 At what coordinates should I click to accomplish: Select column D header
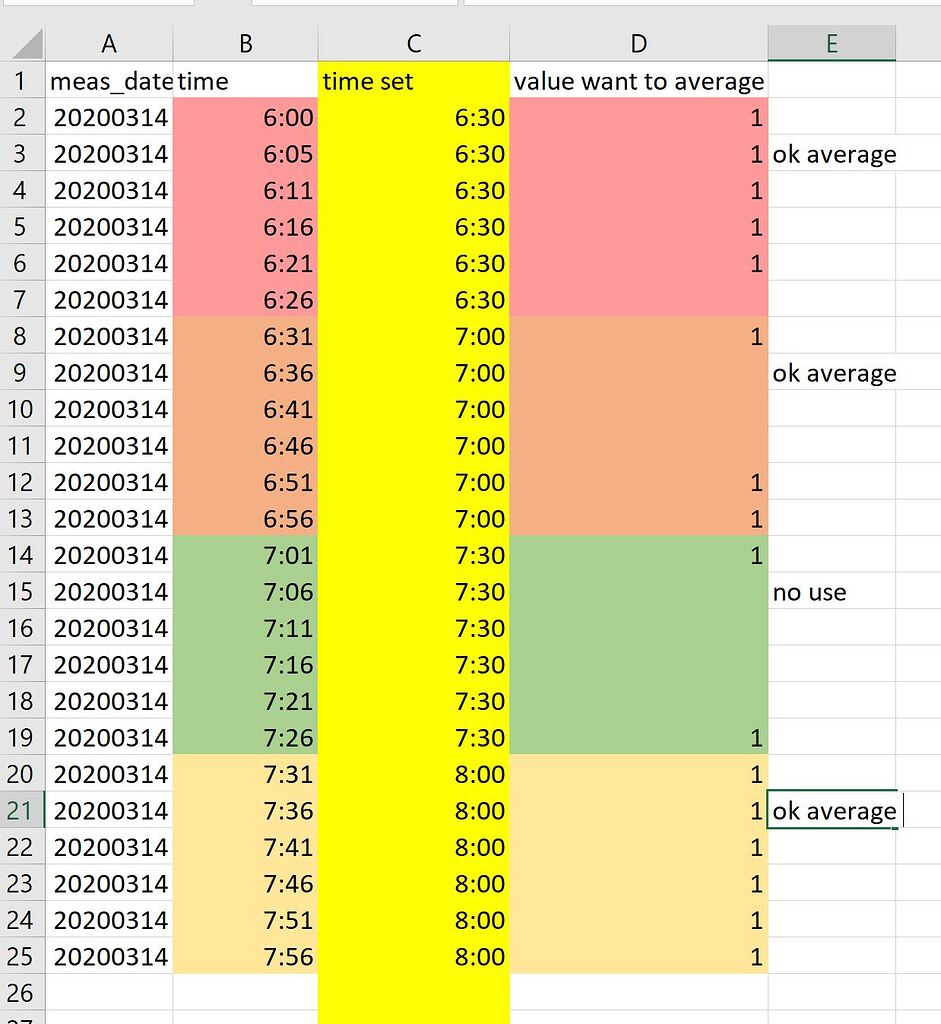tap(639, 43)
